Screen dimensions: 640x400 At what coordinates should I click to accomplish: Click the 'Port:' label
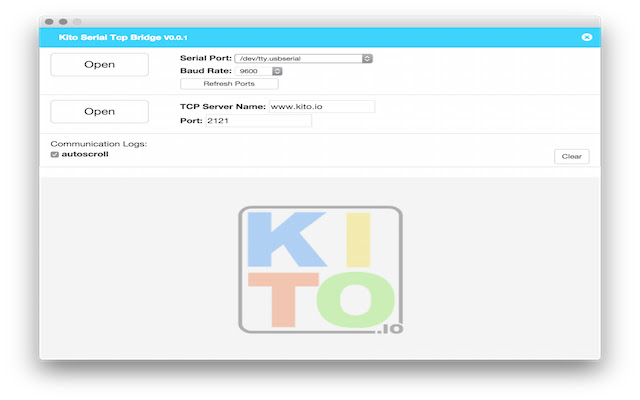point(191,121)
